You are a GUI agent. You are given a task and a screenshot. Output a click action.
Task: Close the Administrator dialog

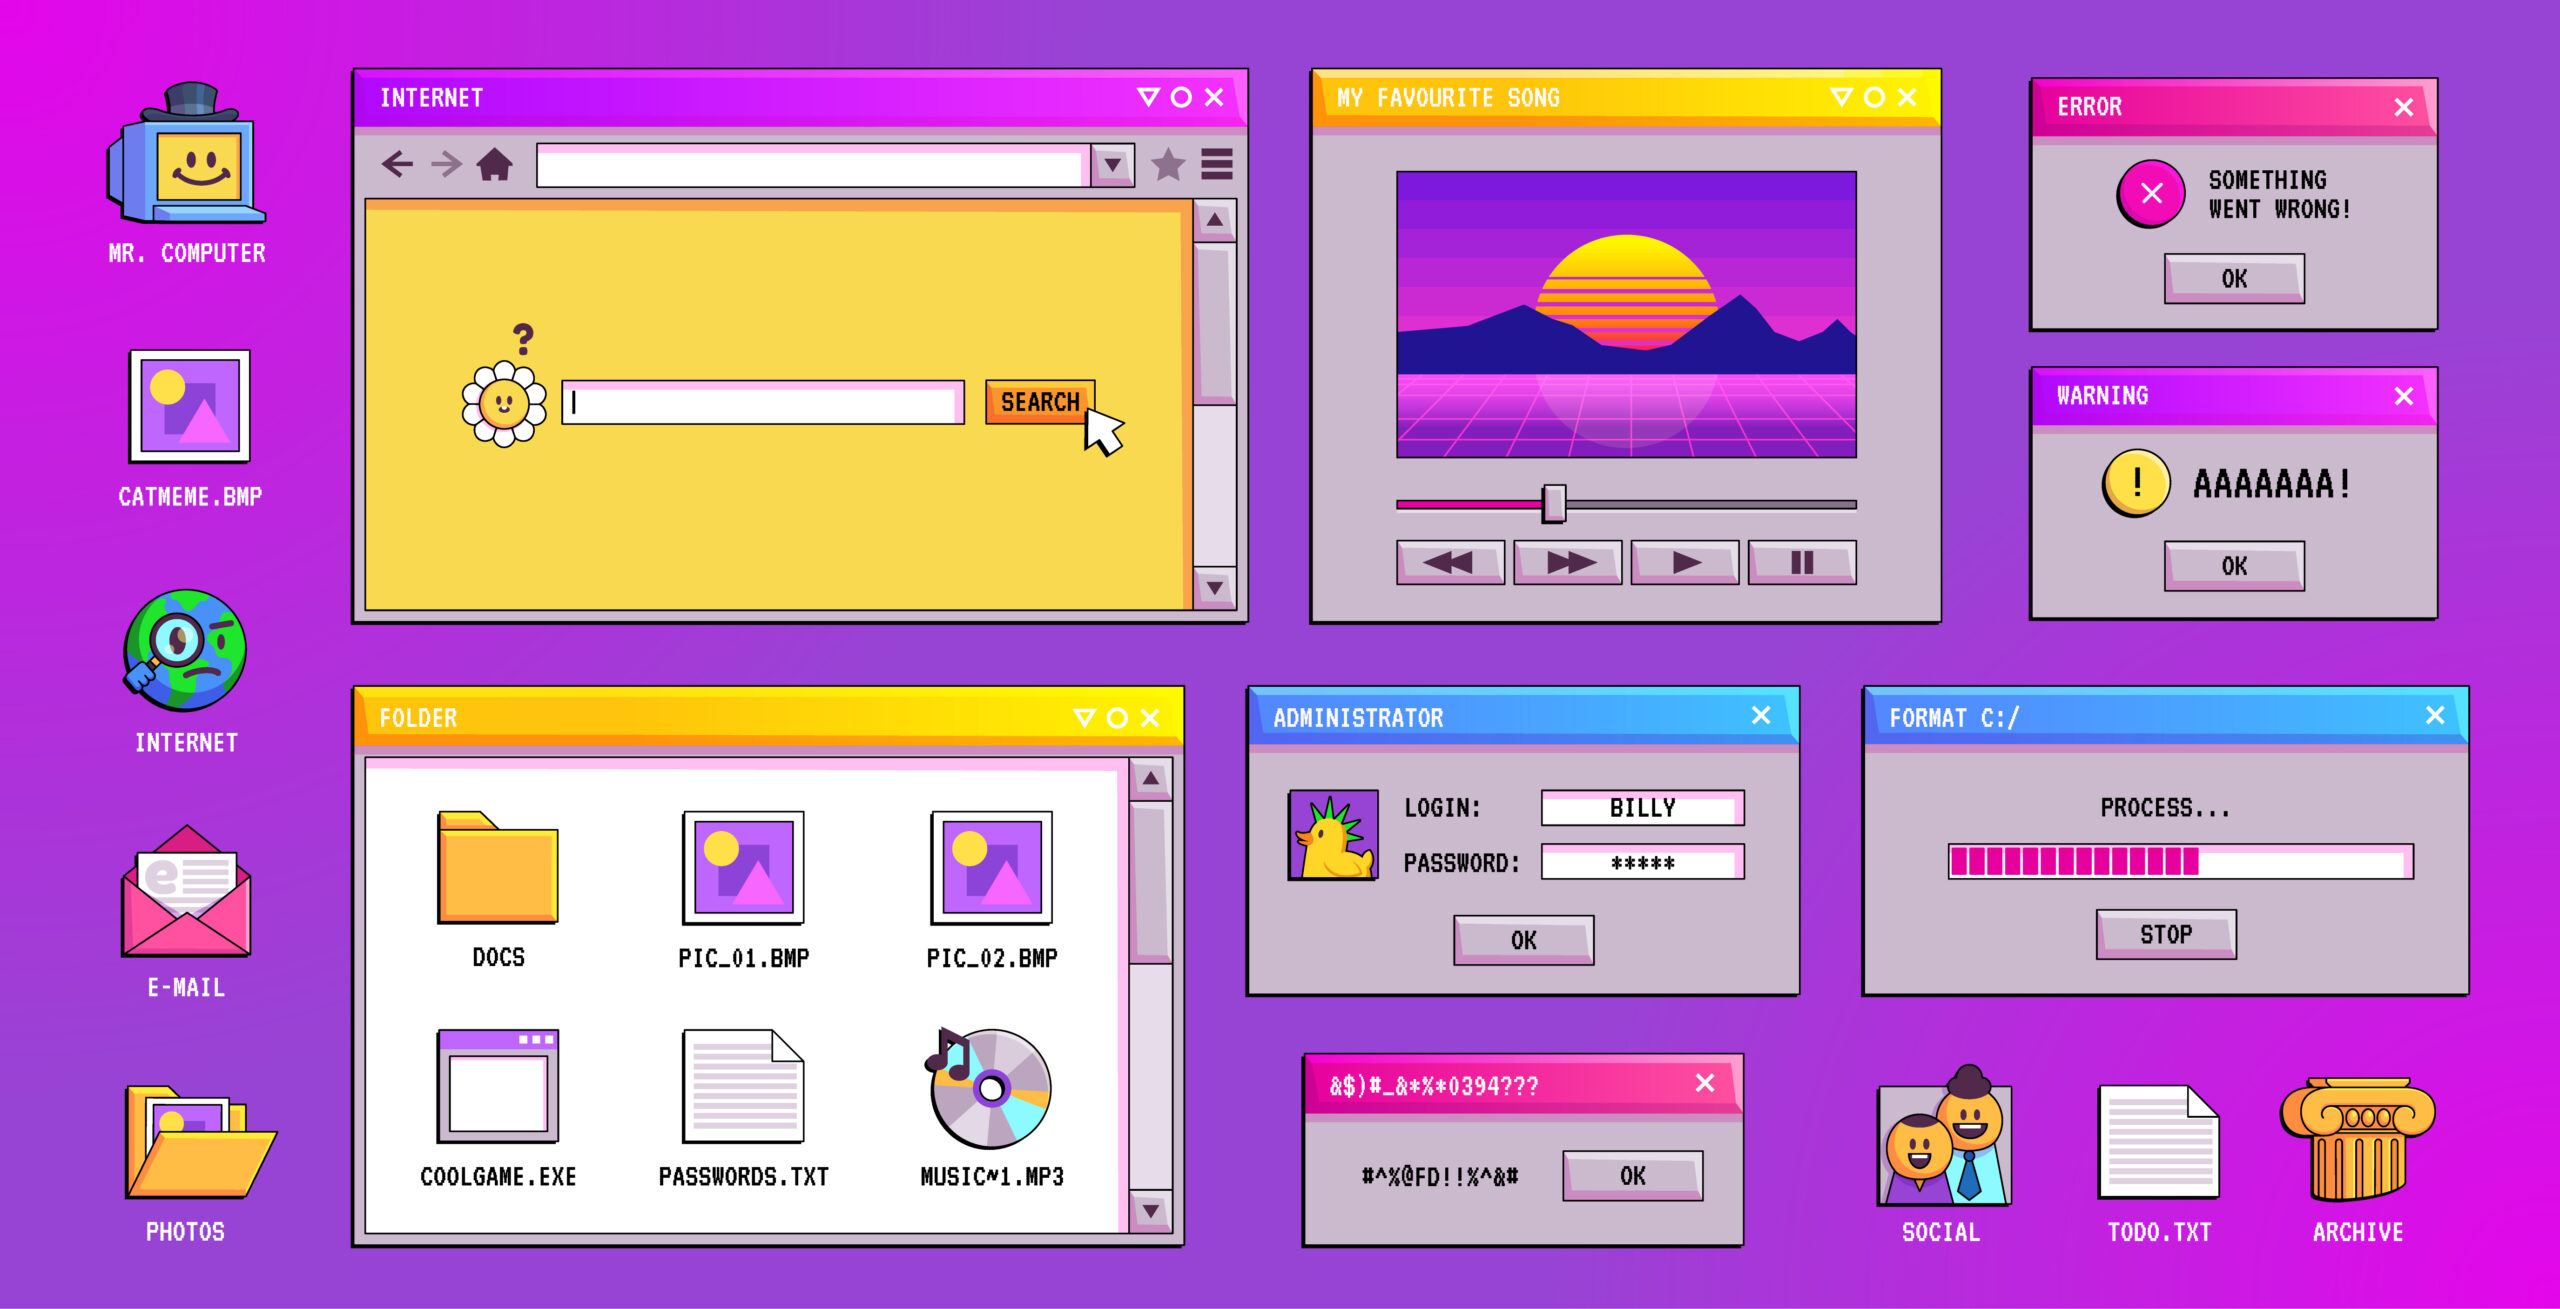click(x=1761, y=715)
